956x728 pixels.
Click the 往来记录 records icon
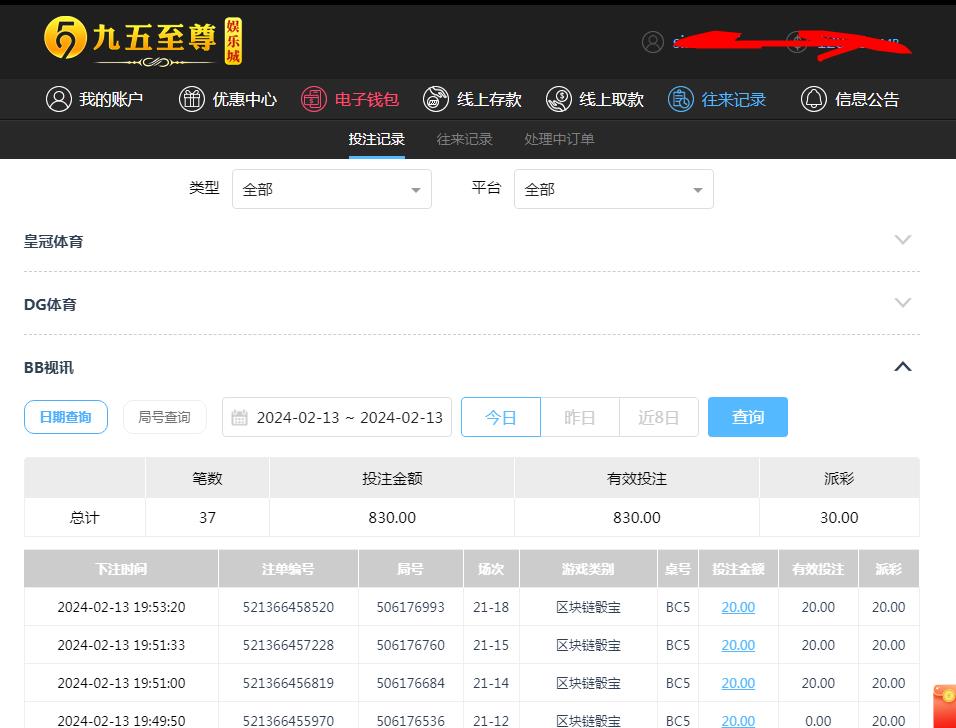[681, 99]
